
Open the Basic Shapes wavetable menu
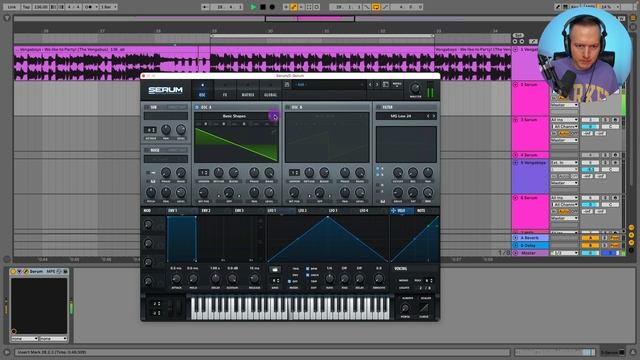234,116
